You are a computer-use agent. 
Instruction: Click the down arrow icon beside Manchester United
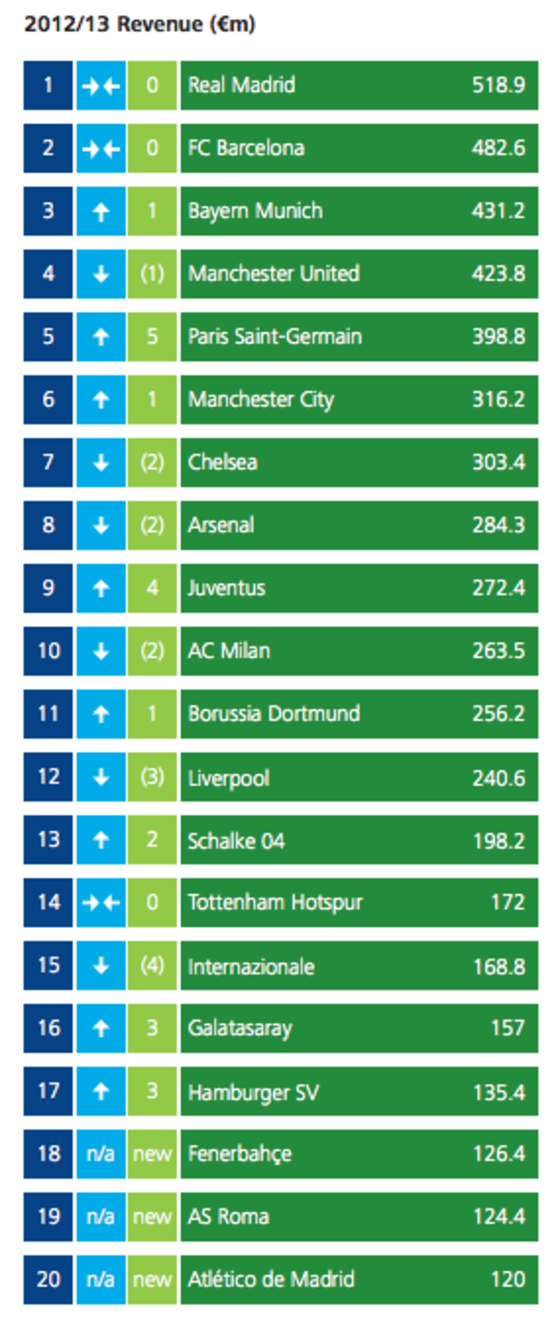pos(100,274)
